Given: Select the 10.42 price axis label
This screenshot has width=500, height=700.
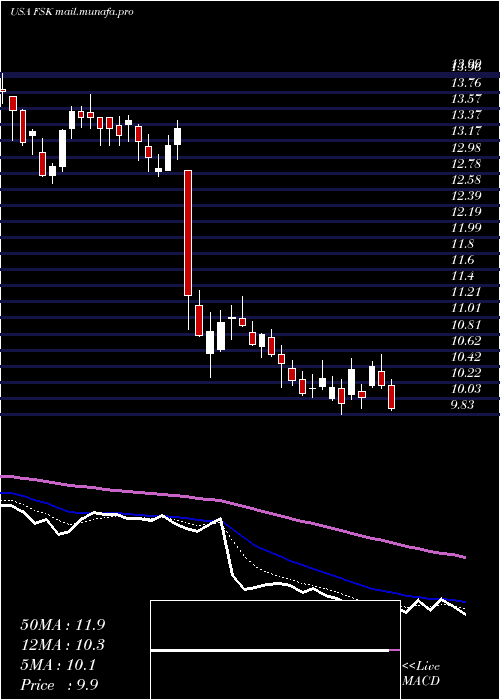Looking at the screenshot, I should tap(466, 357).
